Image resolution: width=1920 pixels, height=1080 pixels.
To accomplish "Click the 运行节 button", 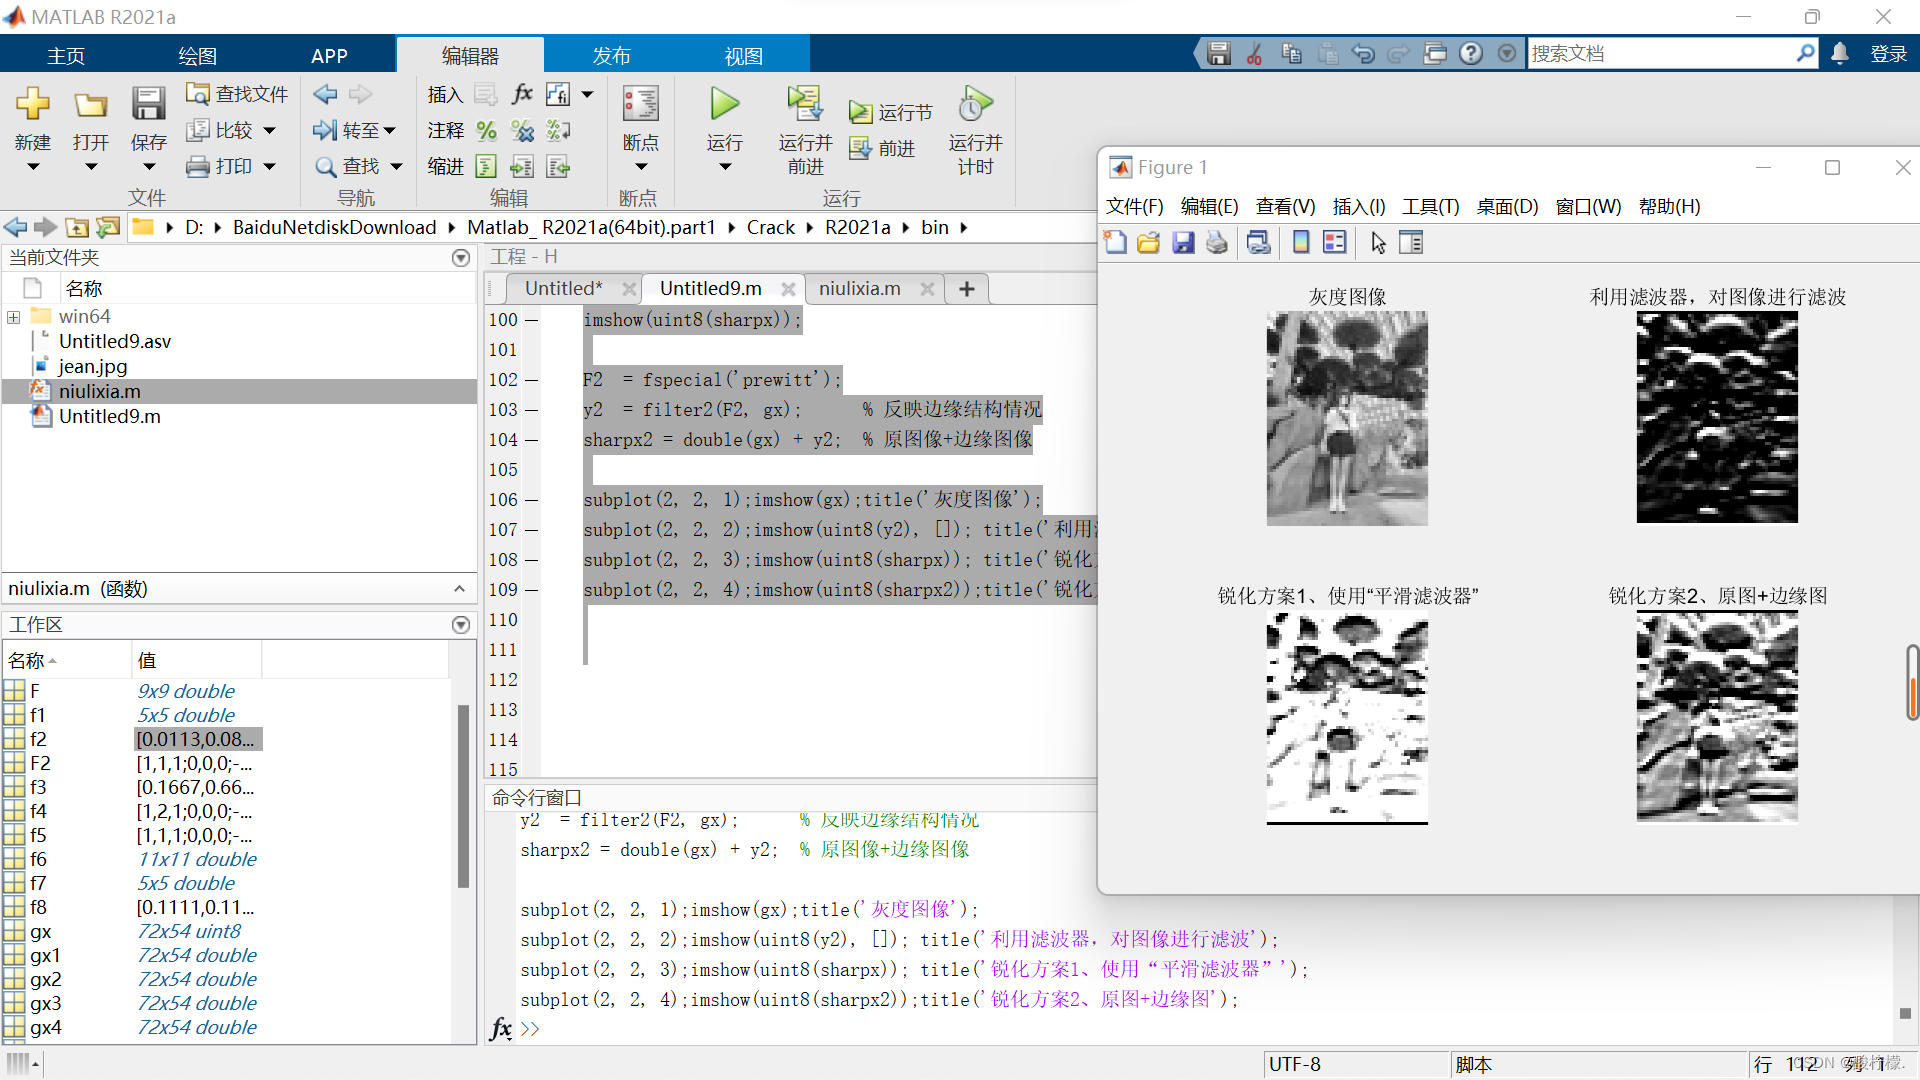I will tap(891, 113).
